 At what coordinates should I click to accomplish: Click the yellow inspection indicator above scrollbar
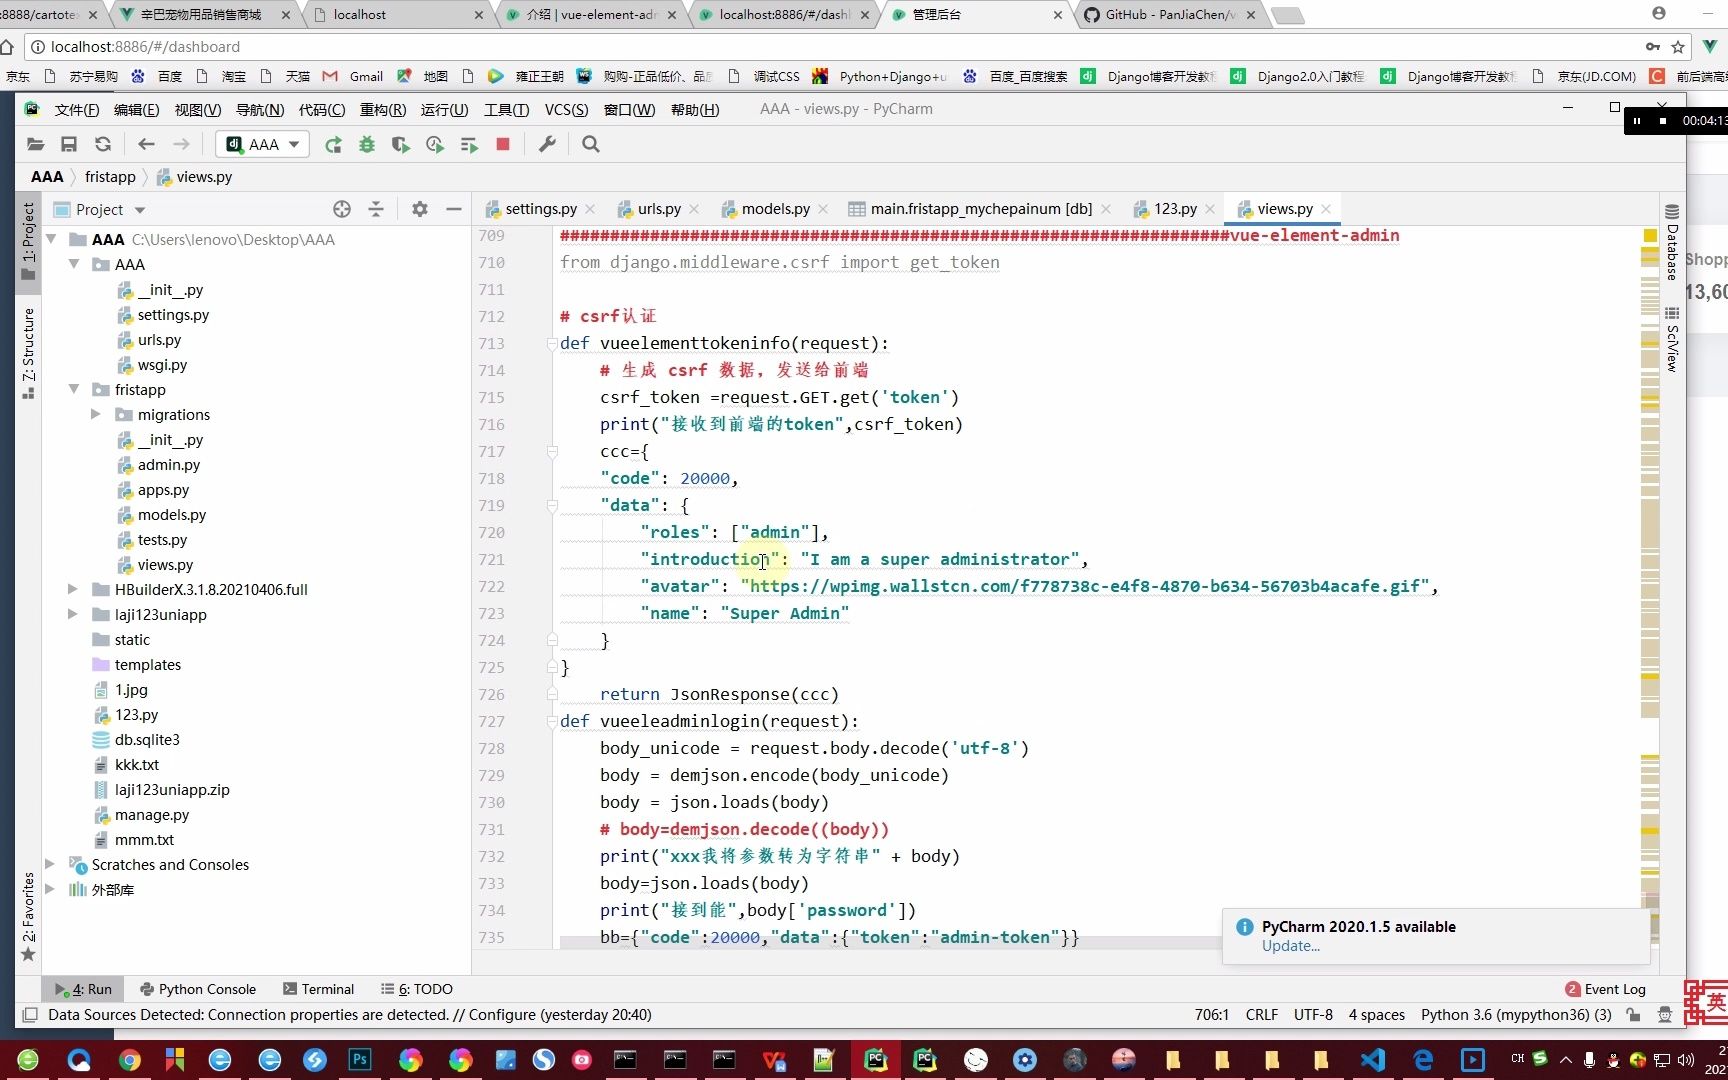tap(1650, 236)
